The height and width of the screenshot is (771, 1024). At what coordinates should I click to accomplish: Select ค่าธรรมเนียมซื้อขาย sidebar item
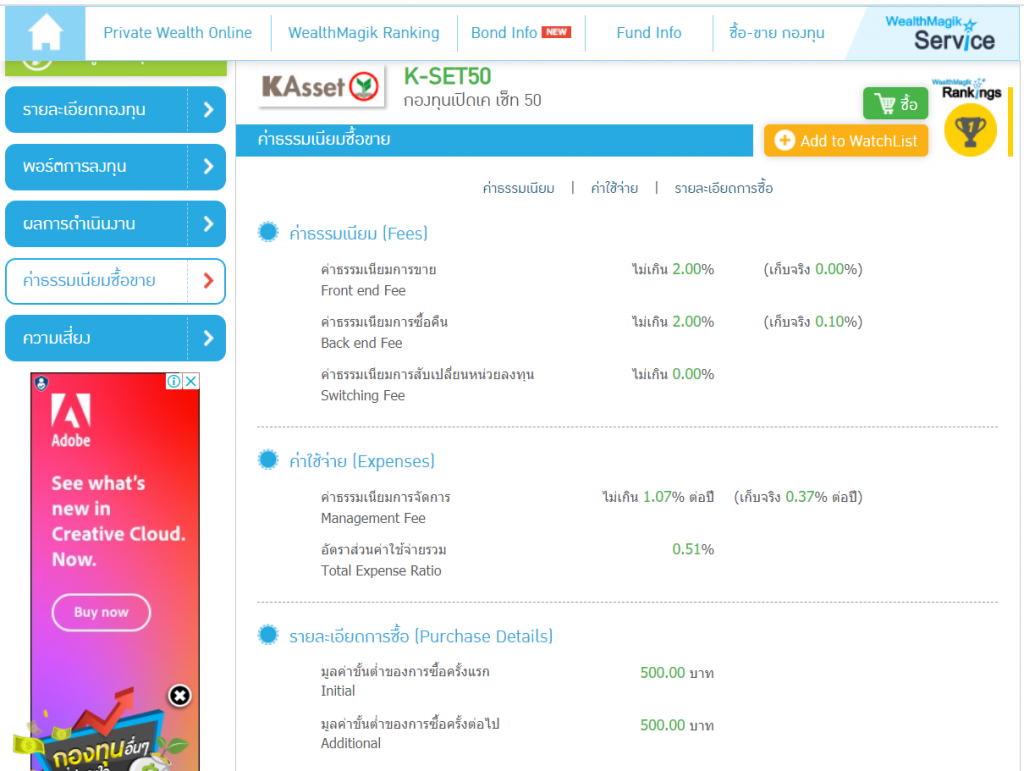coord(116,281)
